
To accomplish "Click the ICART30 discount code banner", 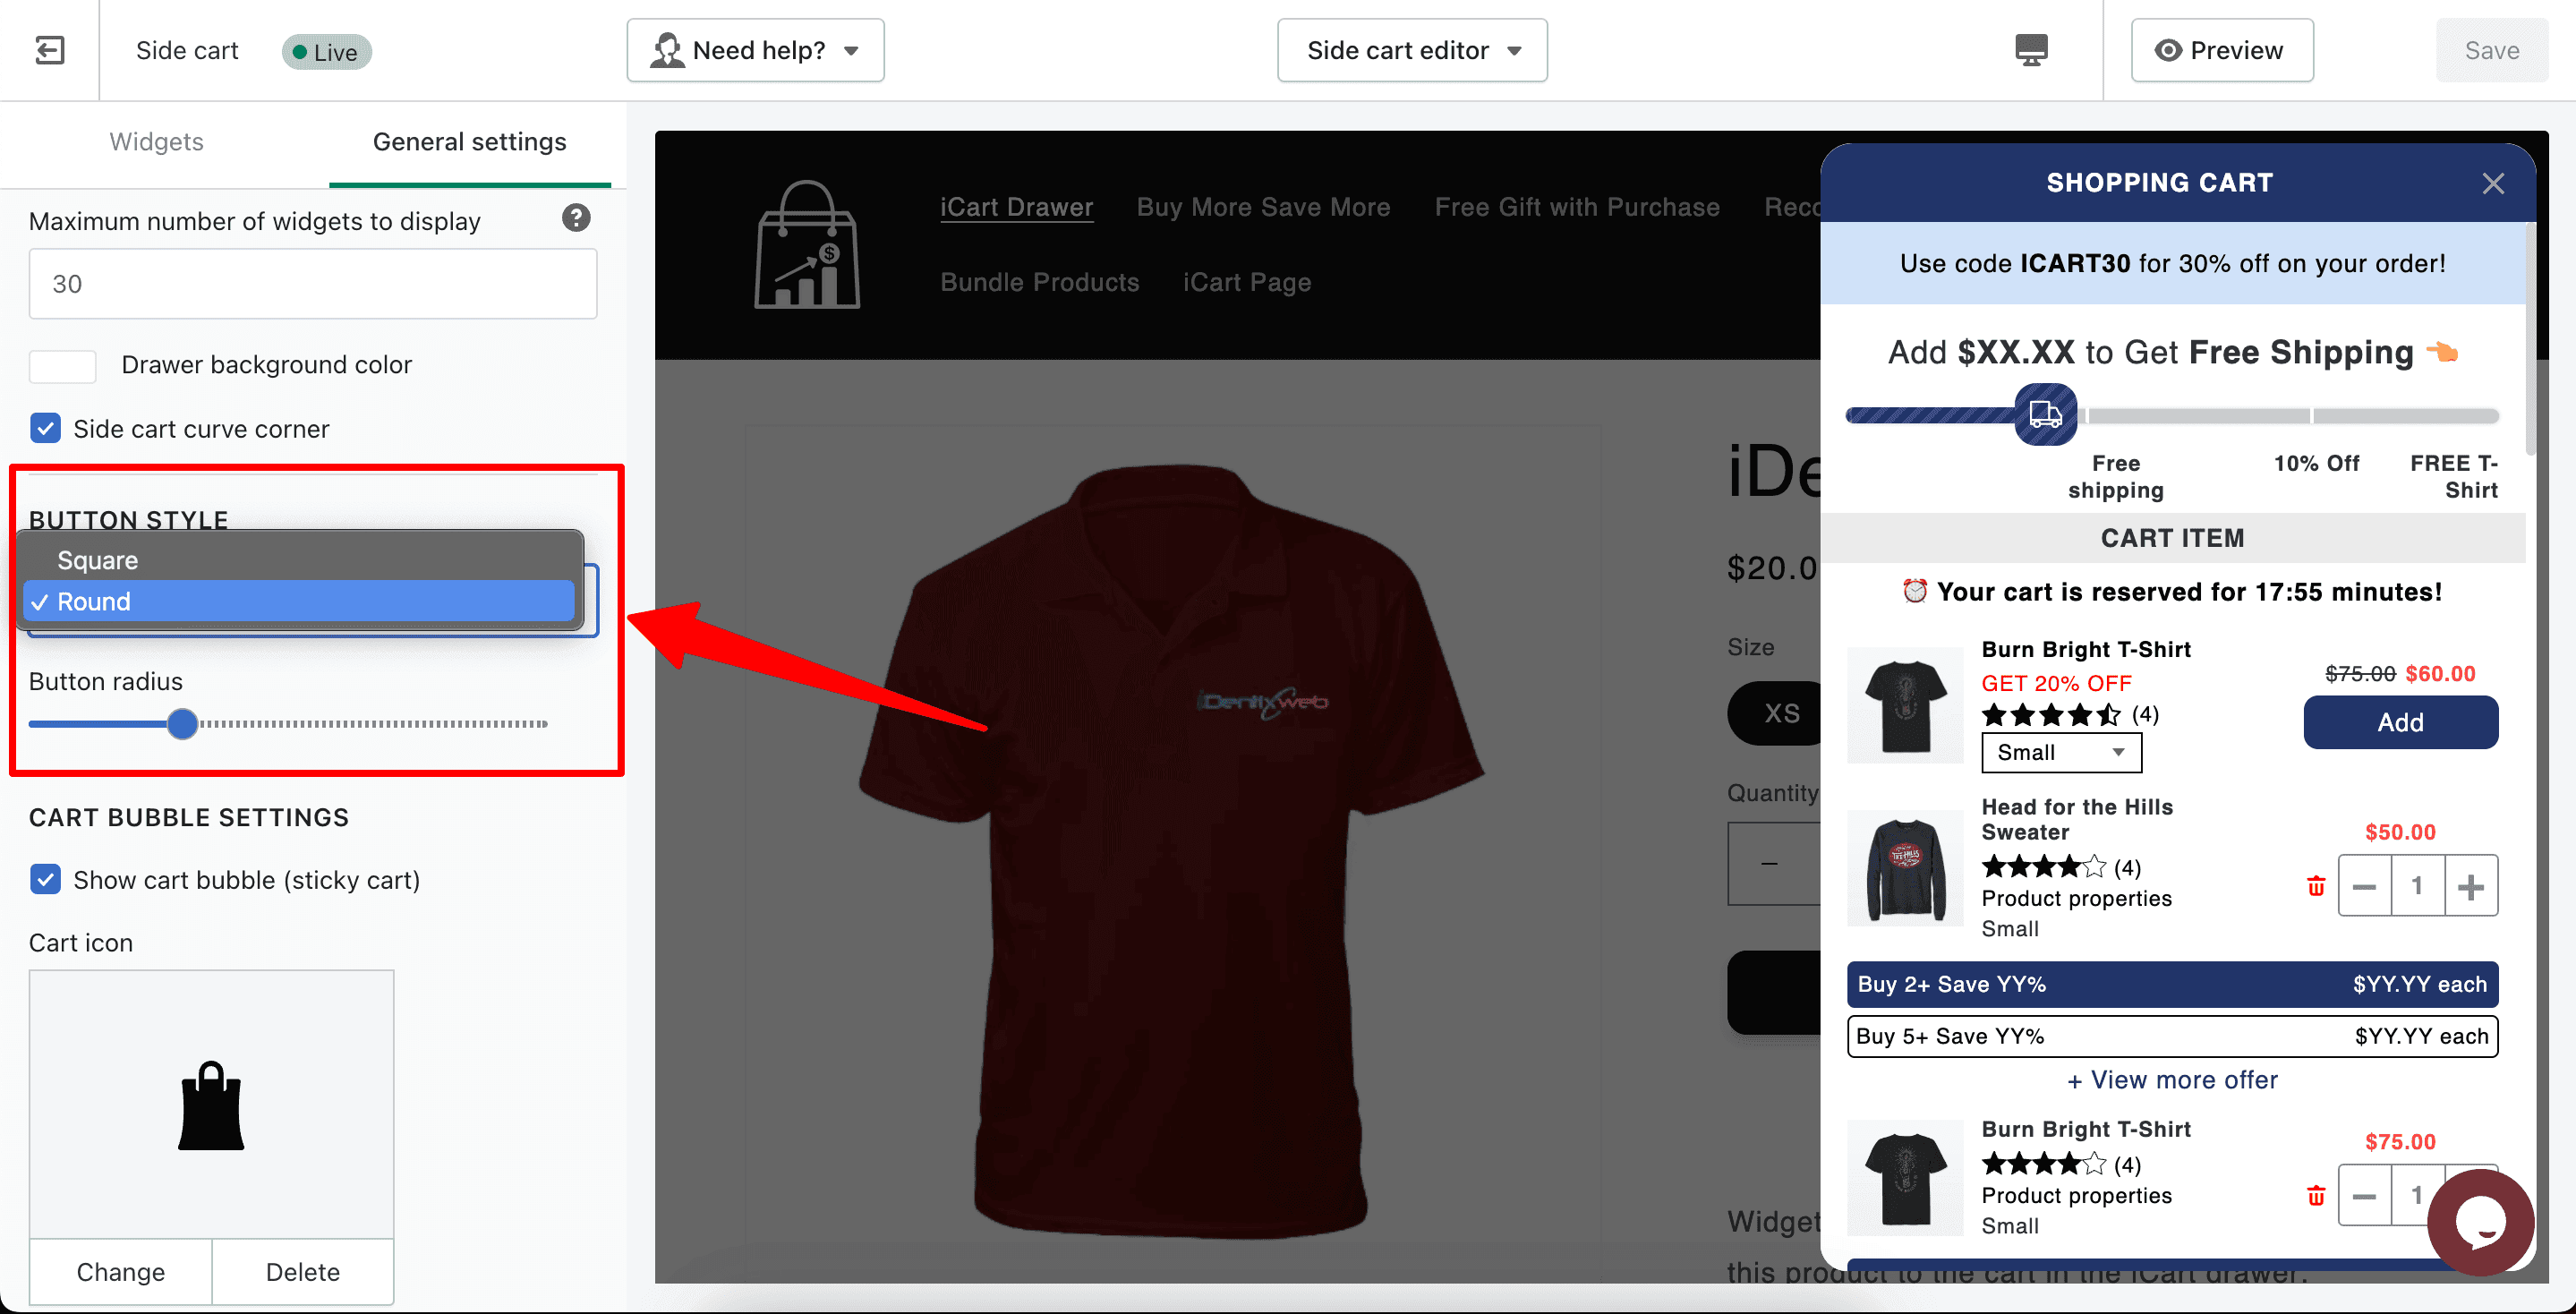I will pos(2172,264).
